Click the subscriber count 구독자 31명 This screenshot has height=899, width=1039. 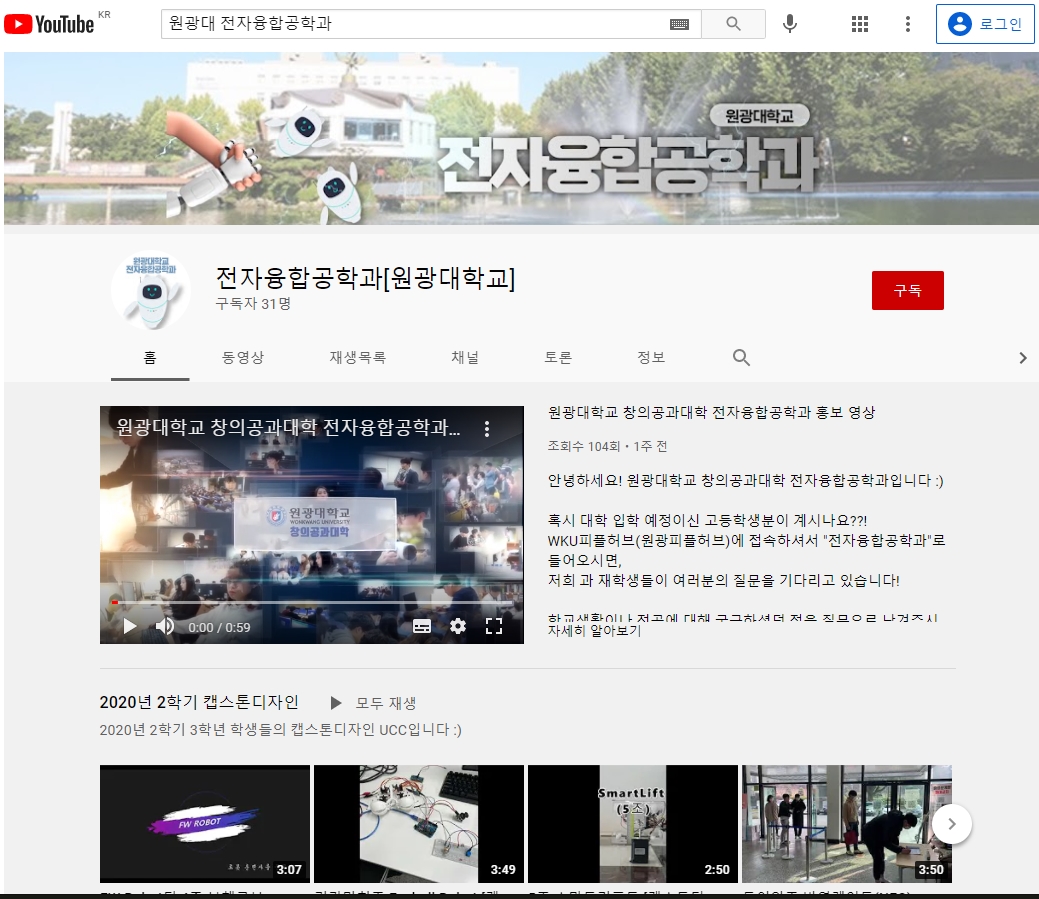coord(253,303)
